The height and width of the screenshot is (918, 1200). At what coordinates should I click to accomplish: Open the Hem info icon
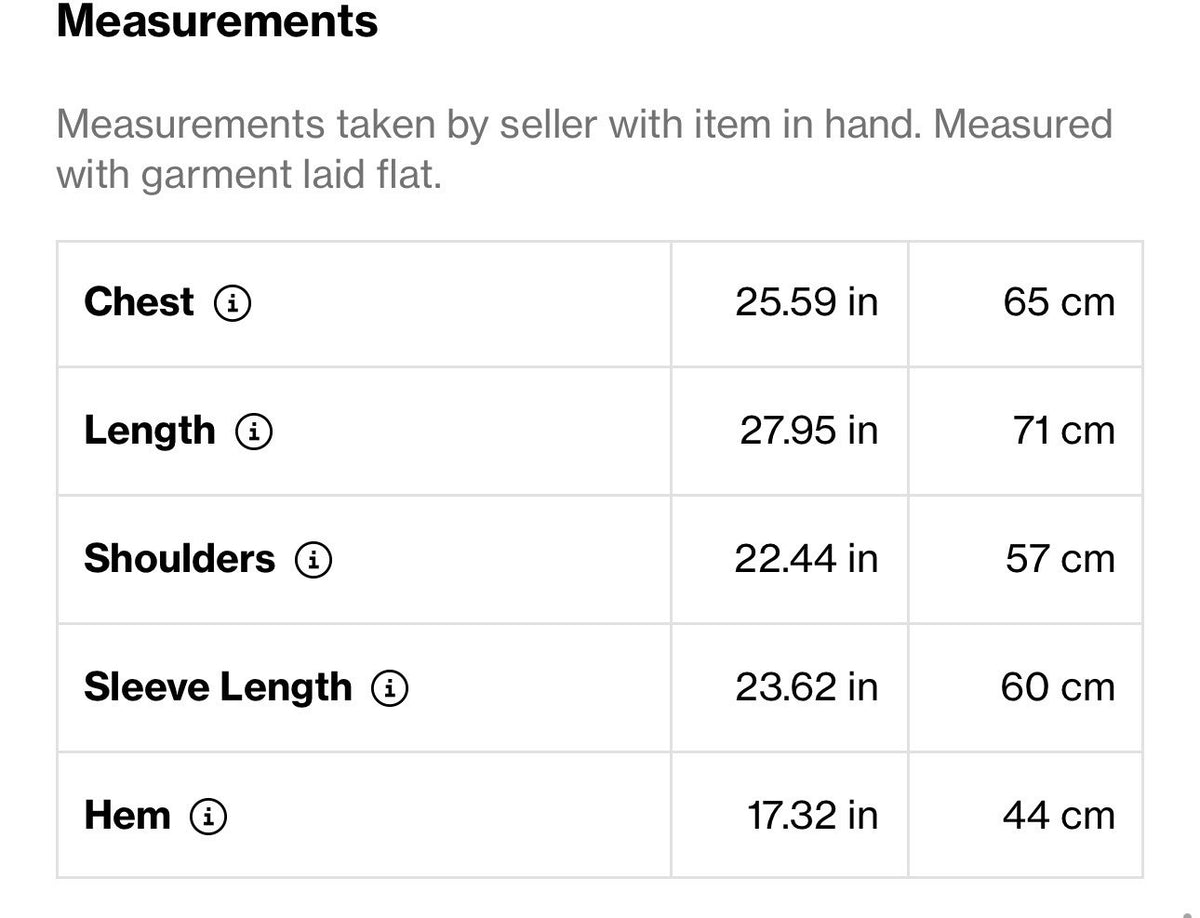(208, 817)
